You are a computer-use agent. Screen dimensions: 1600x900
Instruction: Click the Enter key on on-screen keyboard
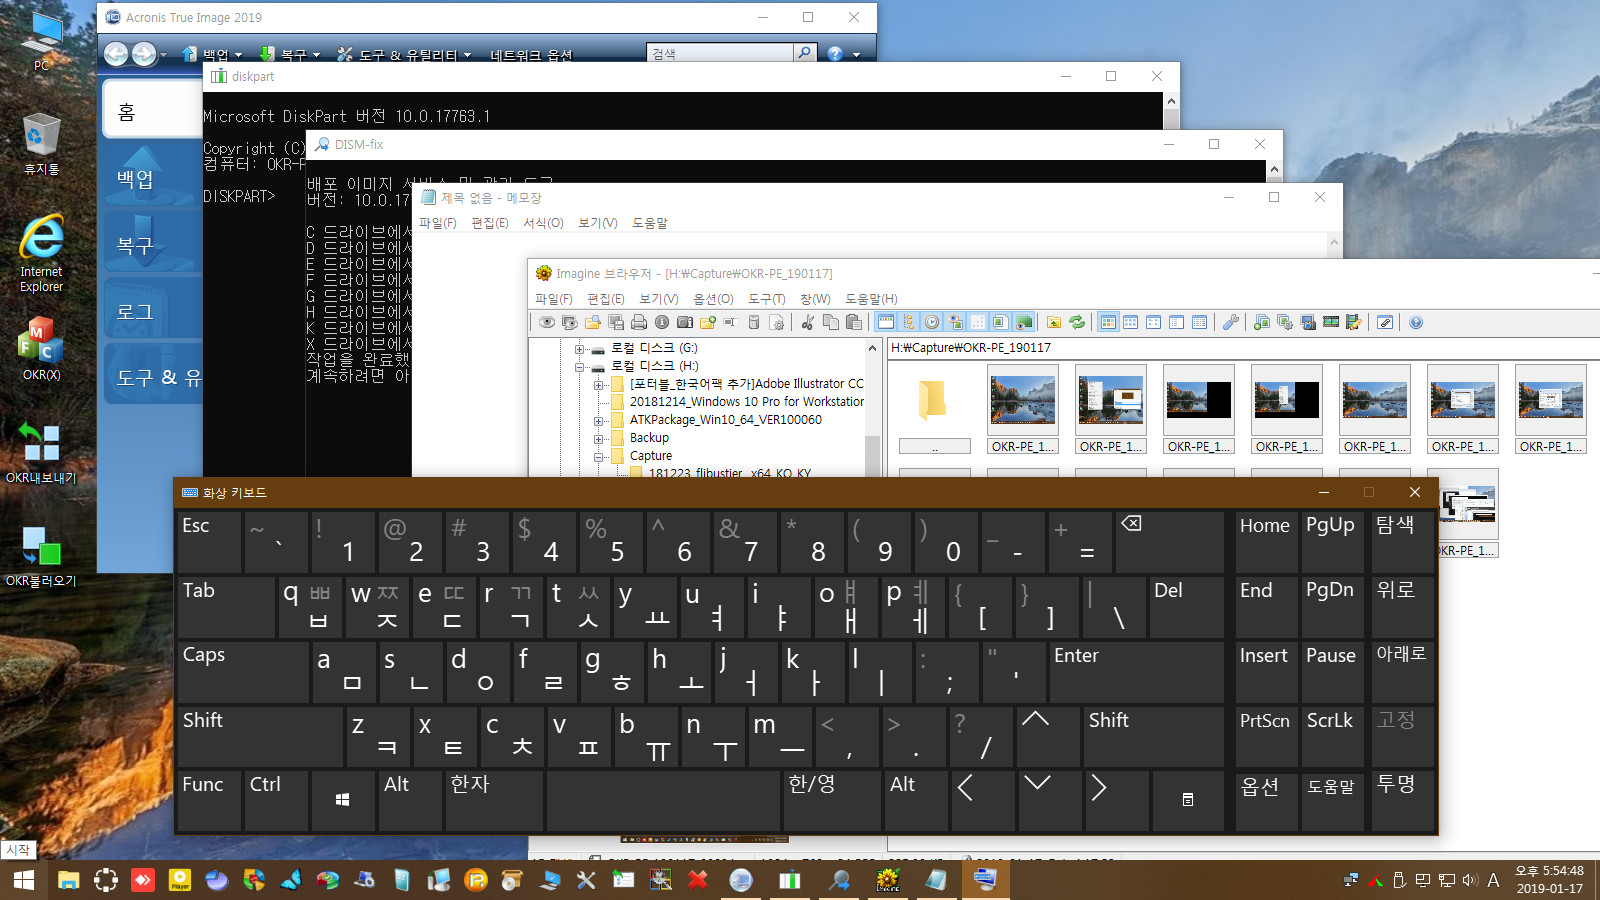(x=1136, y=670)
